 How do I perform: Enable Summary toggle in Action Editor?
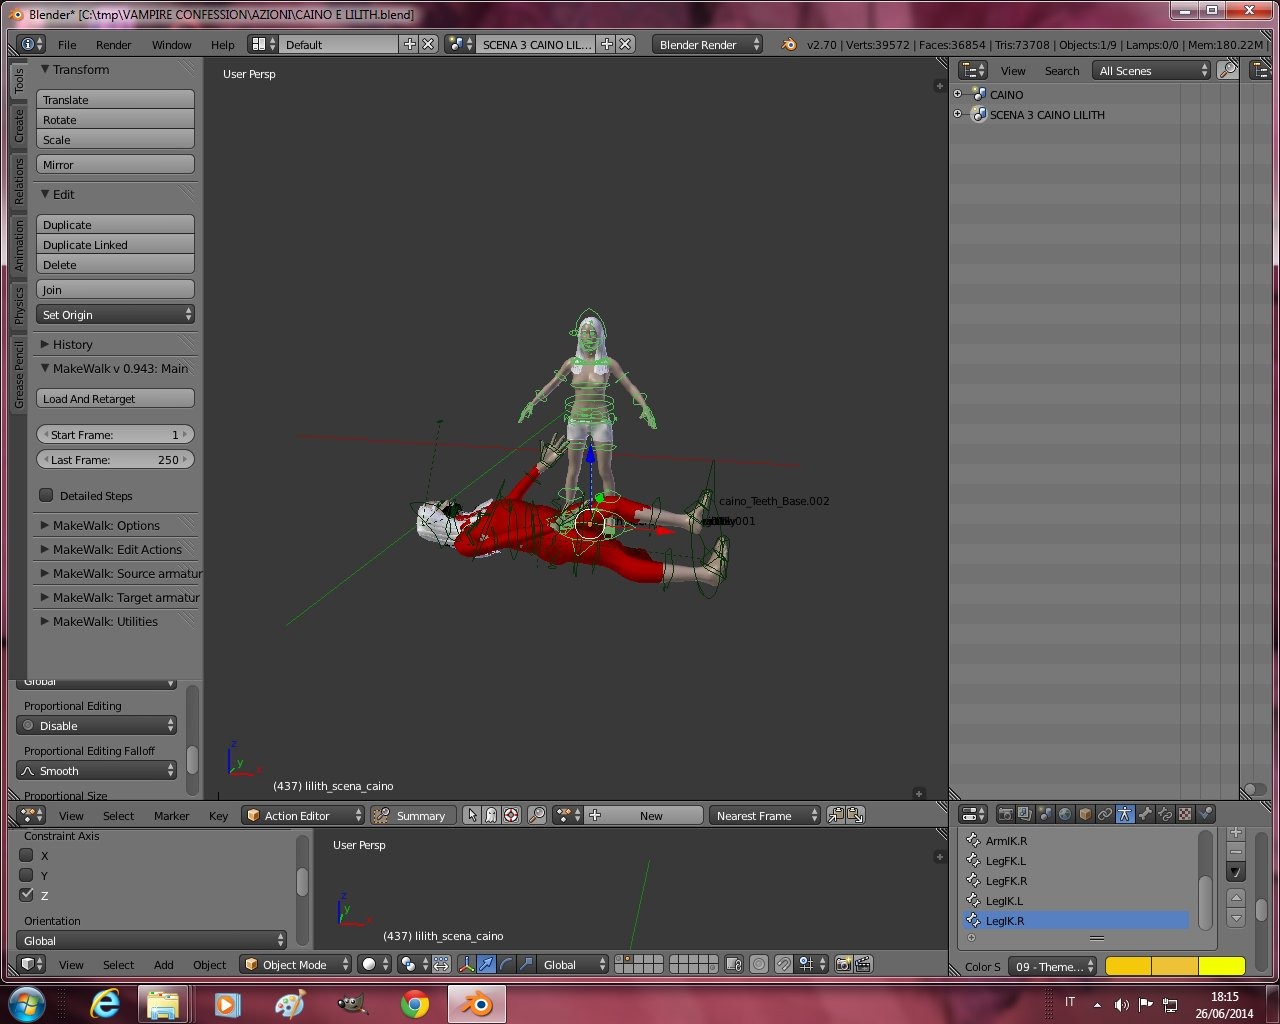click(x=413, y=815)
